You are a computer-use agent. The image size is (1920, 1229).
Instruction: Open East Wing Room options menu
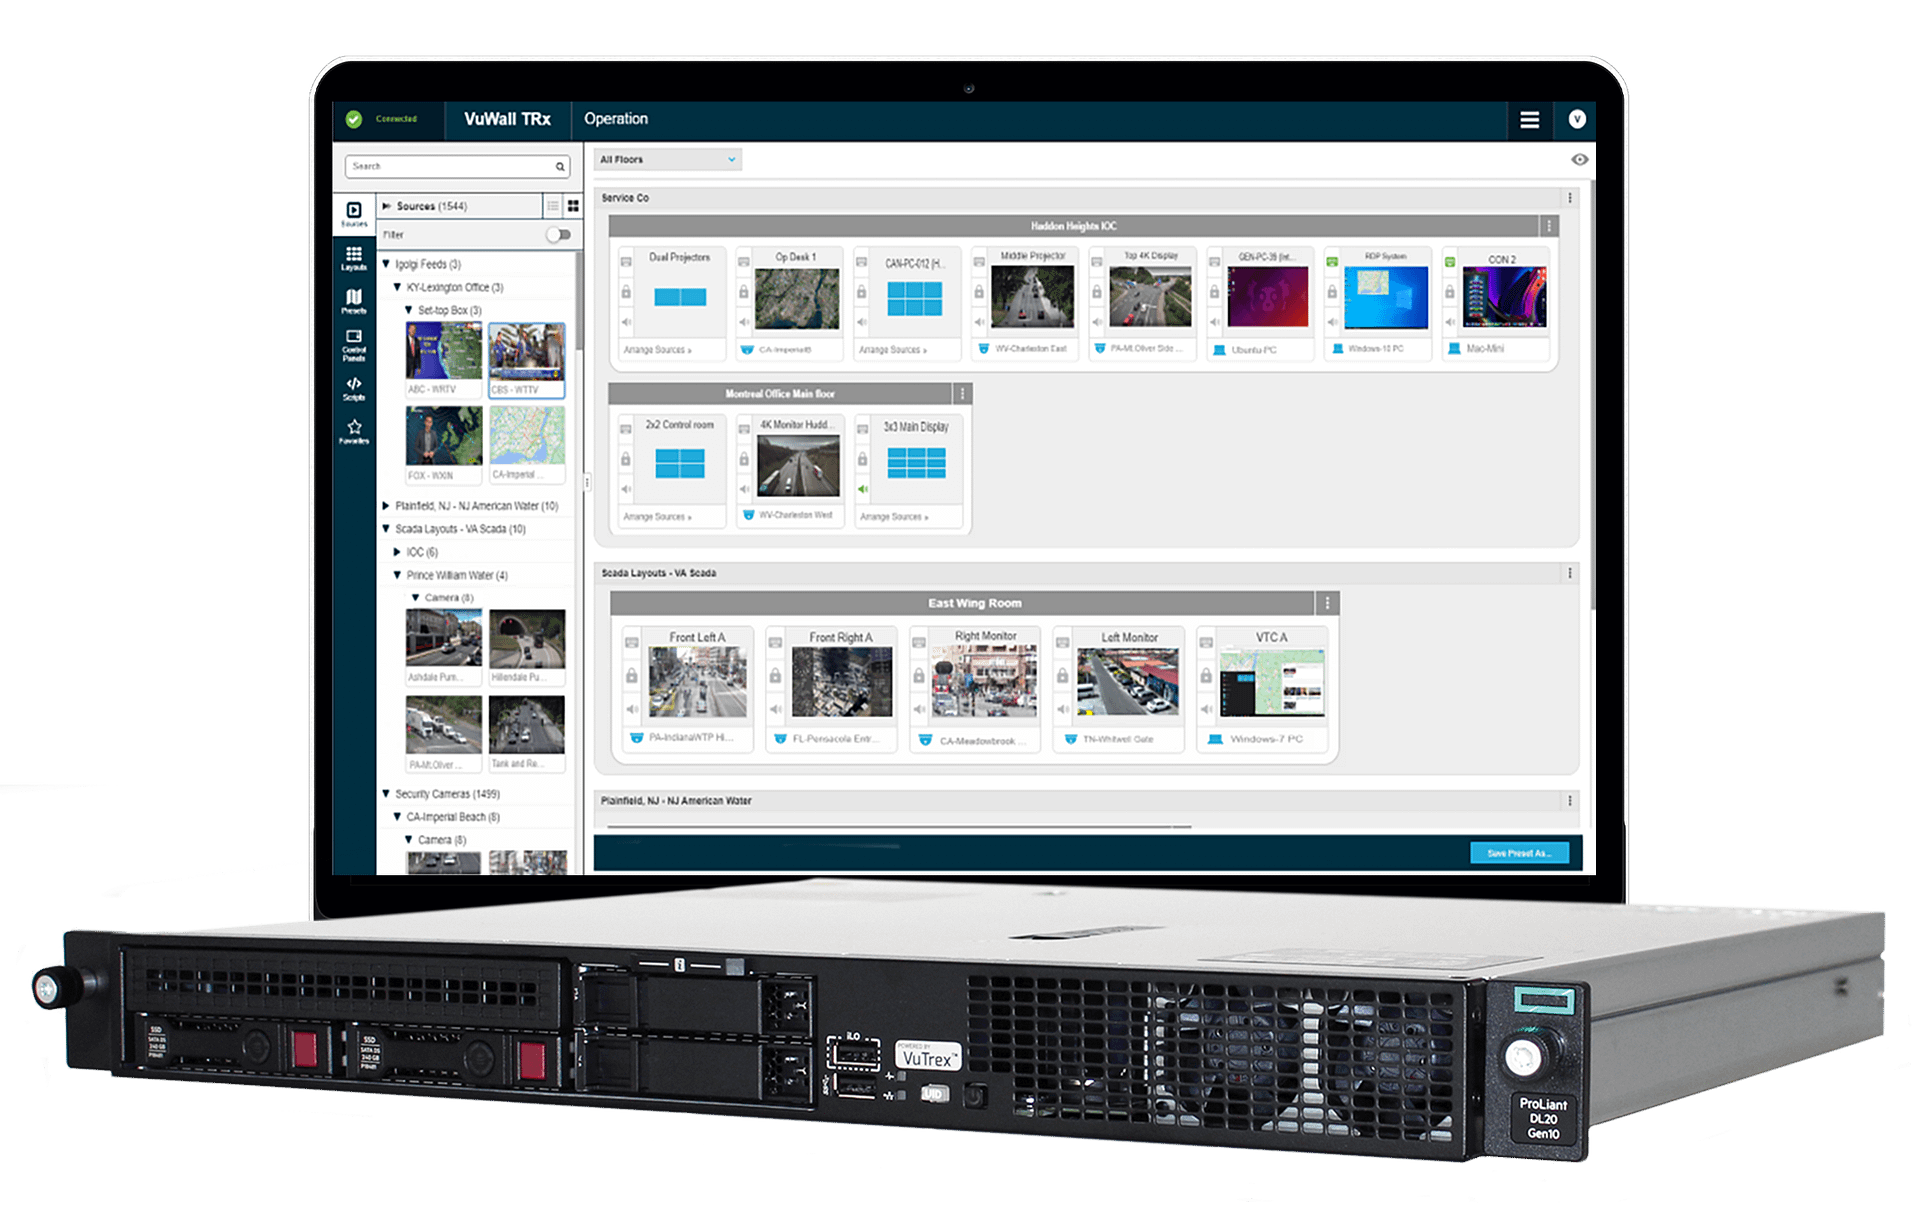pyautogui.click(x=1327, y=603)
